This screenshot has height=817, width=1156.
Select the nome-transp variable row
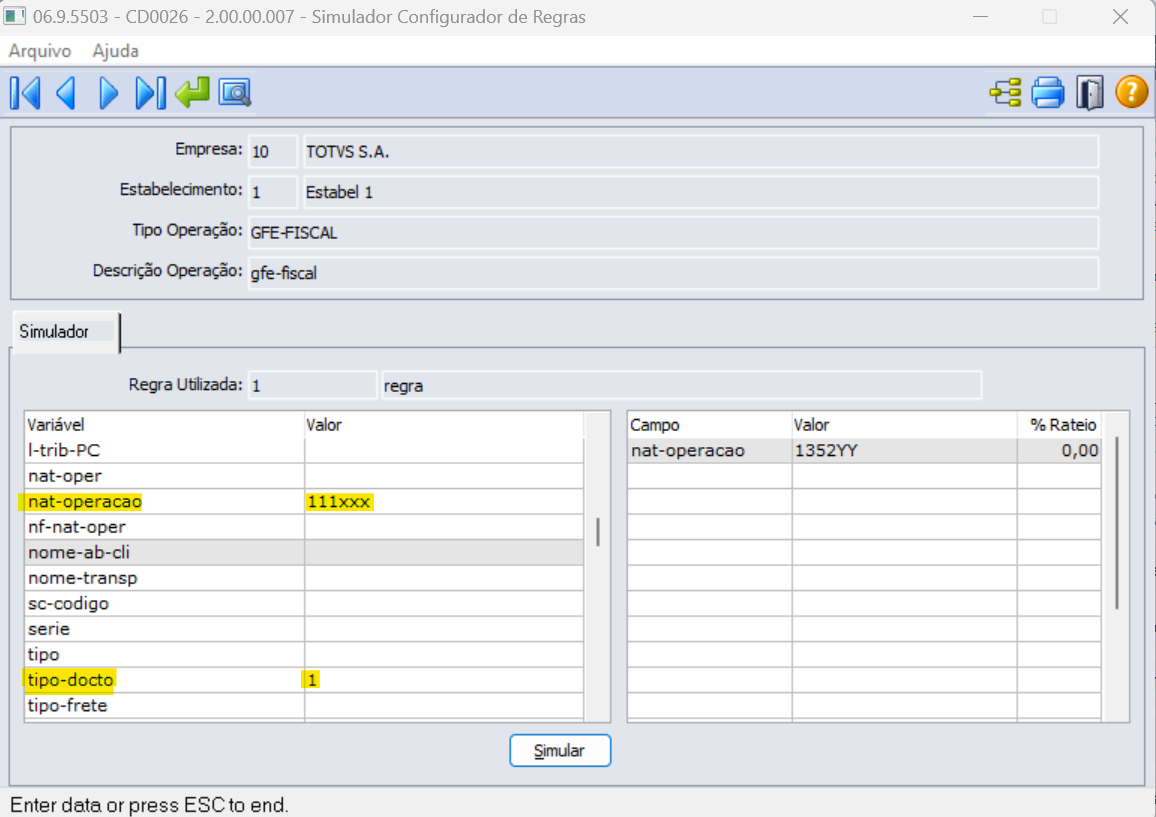coord(304,578)
